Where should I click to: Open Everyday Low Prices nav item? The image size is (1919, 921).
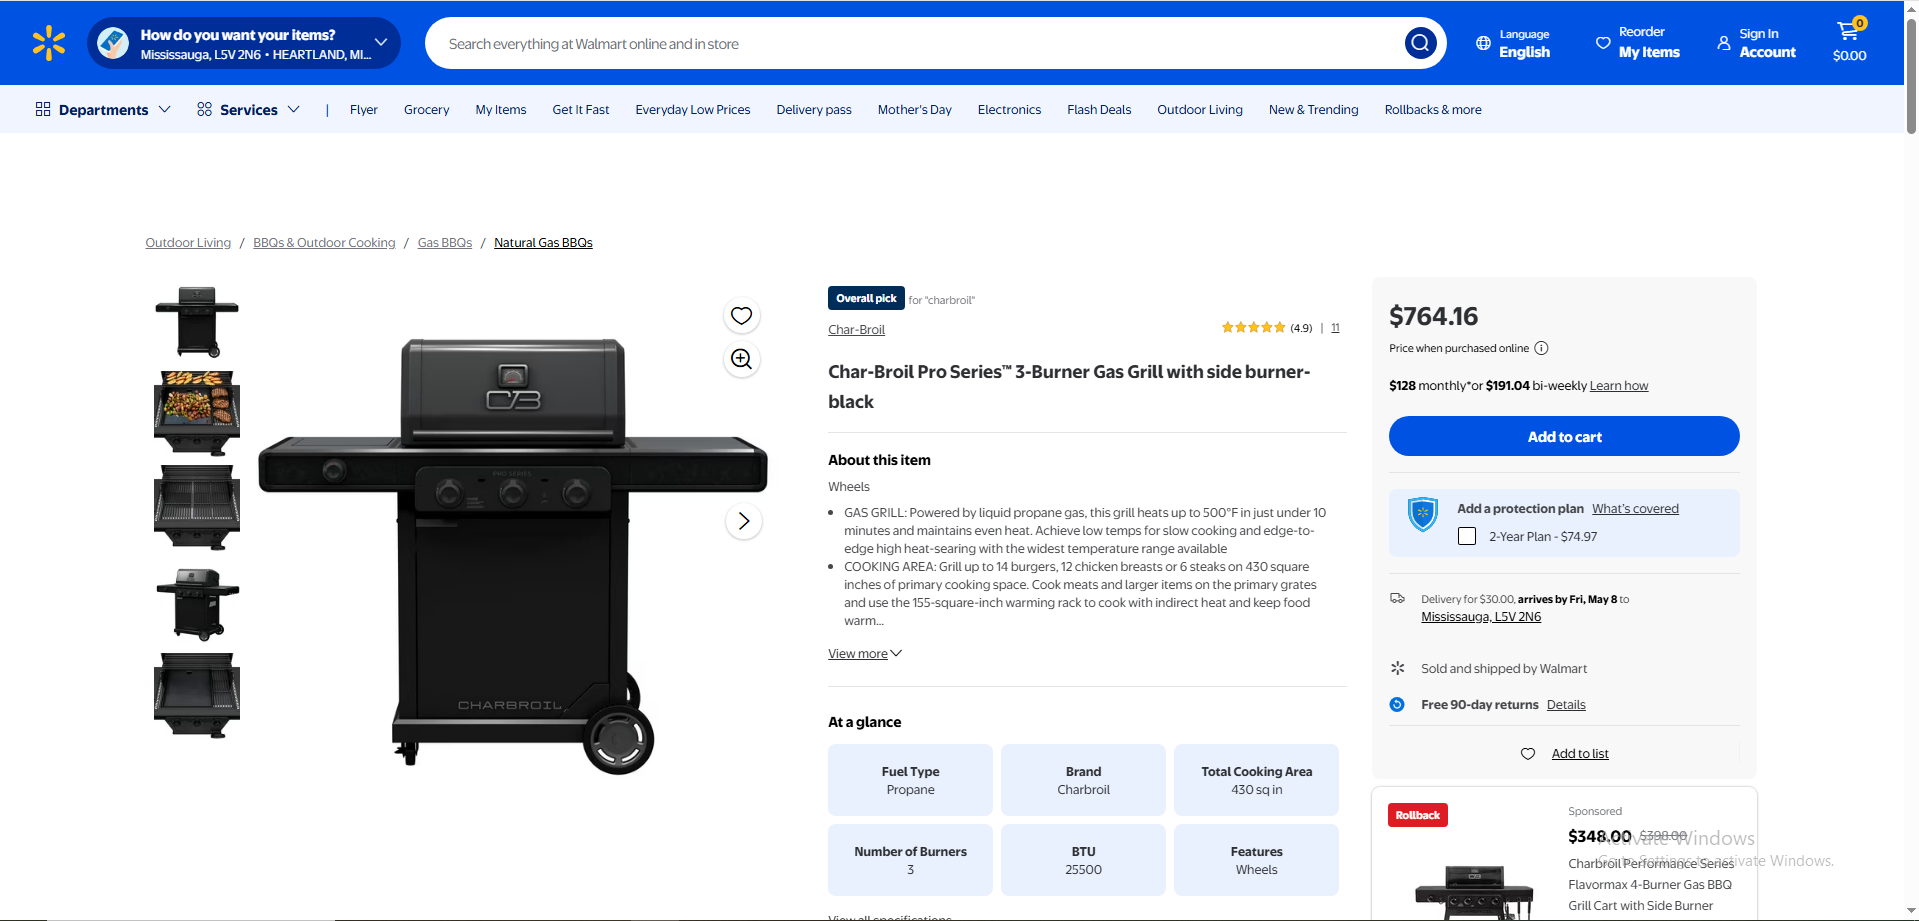coord(693,110)
